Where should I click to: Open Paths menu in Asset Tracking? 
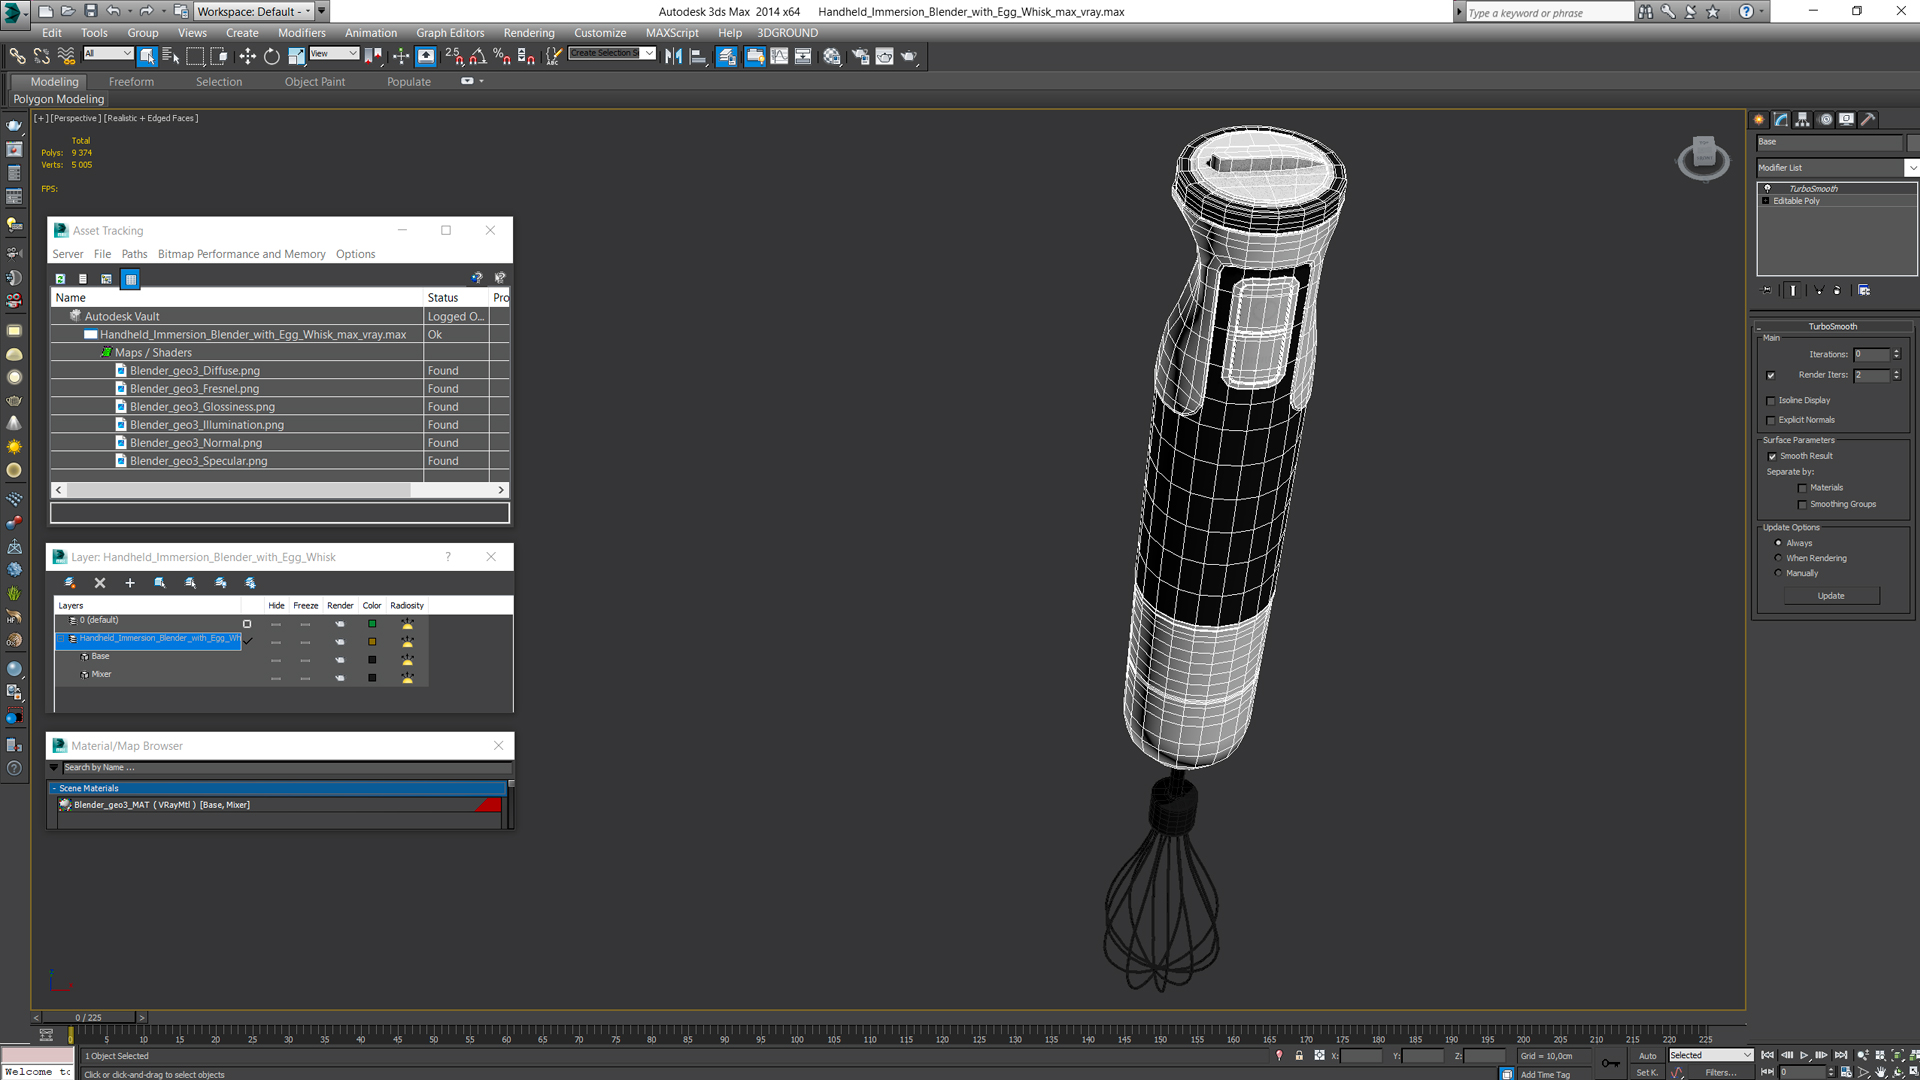(x=134, y=254)
